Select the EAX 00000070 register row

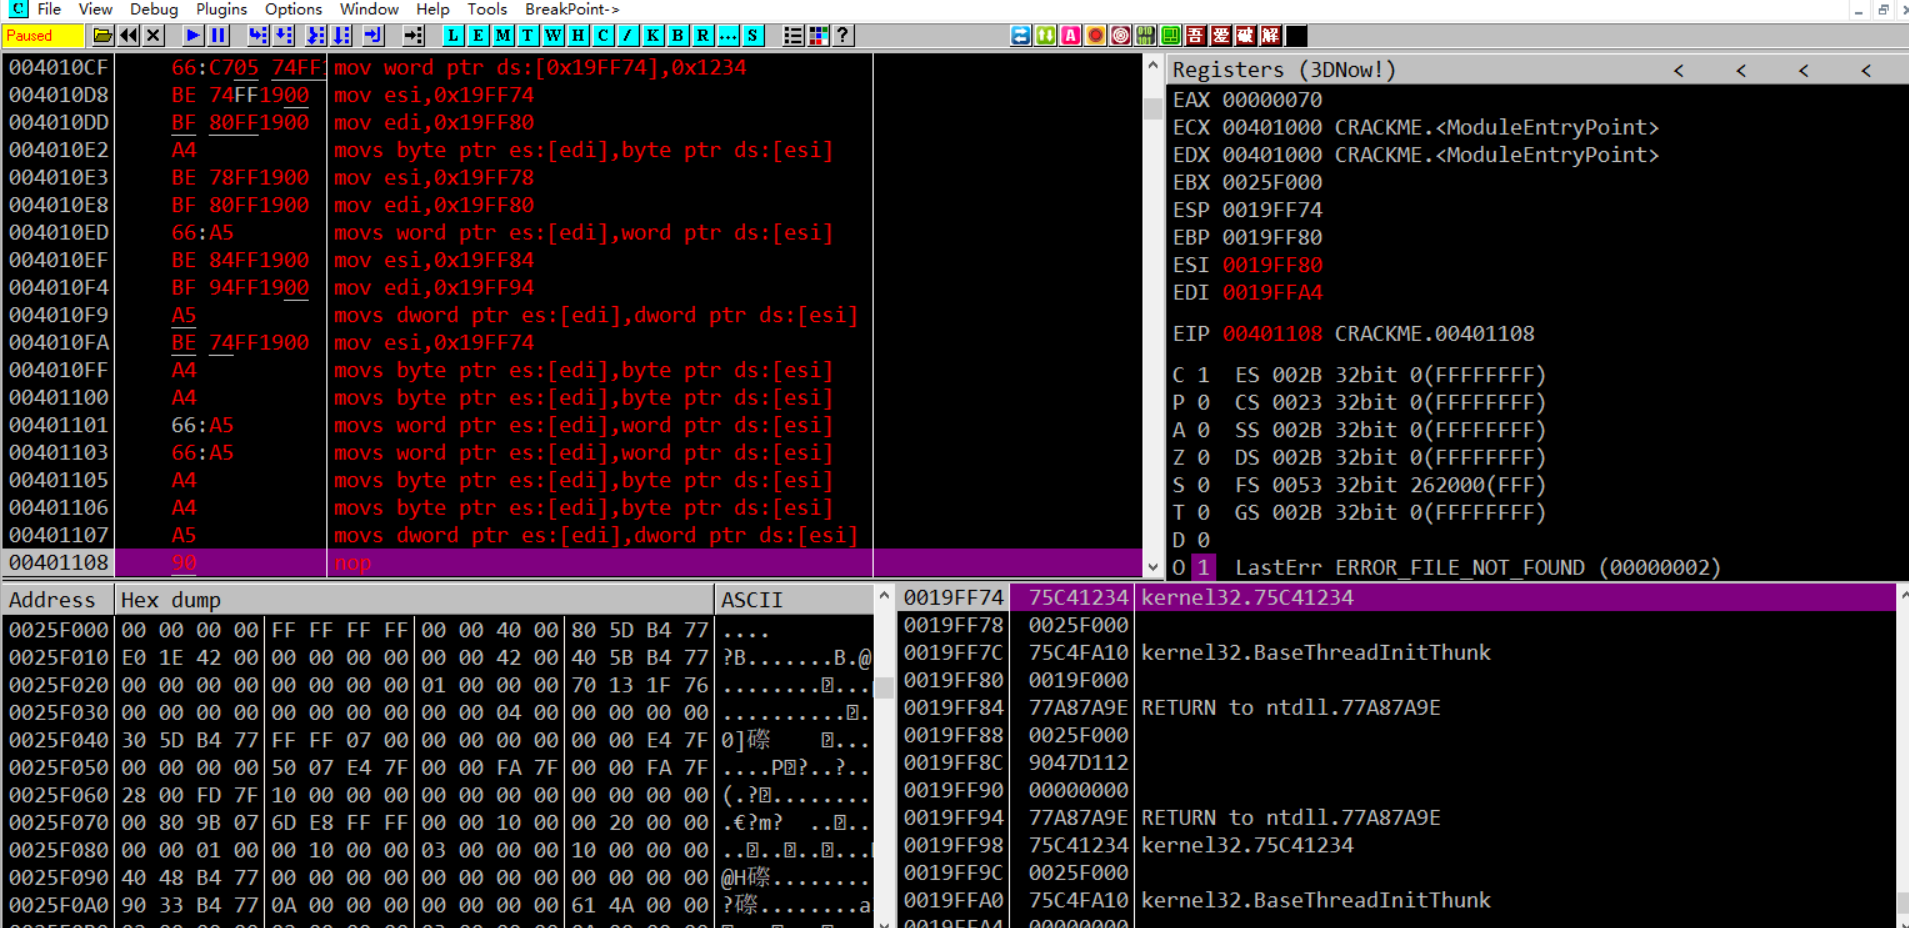click(x=1247, y=100)
